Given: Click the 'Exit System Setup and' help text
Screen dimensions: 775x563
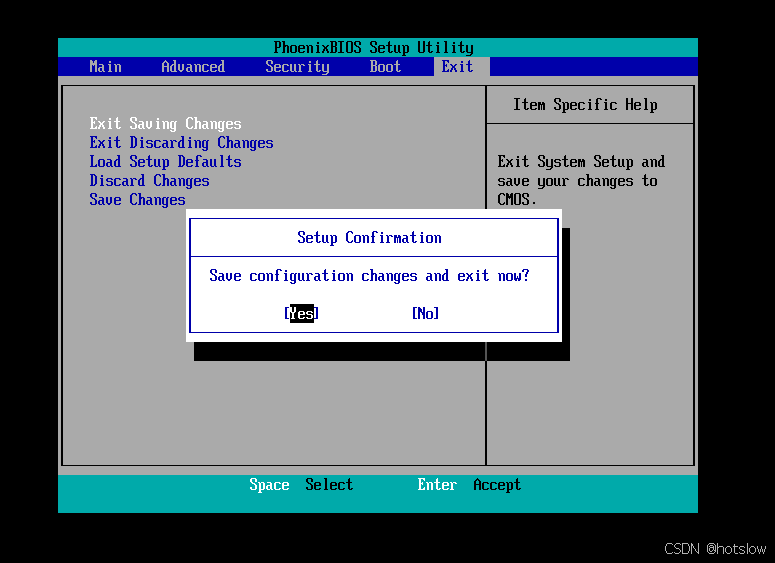Looking at the screenshot, I should tap(581, 162).
